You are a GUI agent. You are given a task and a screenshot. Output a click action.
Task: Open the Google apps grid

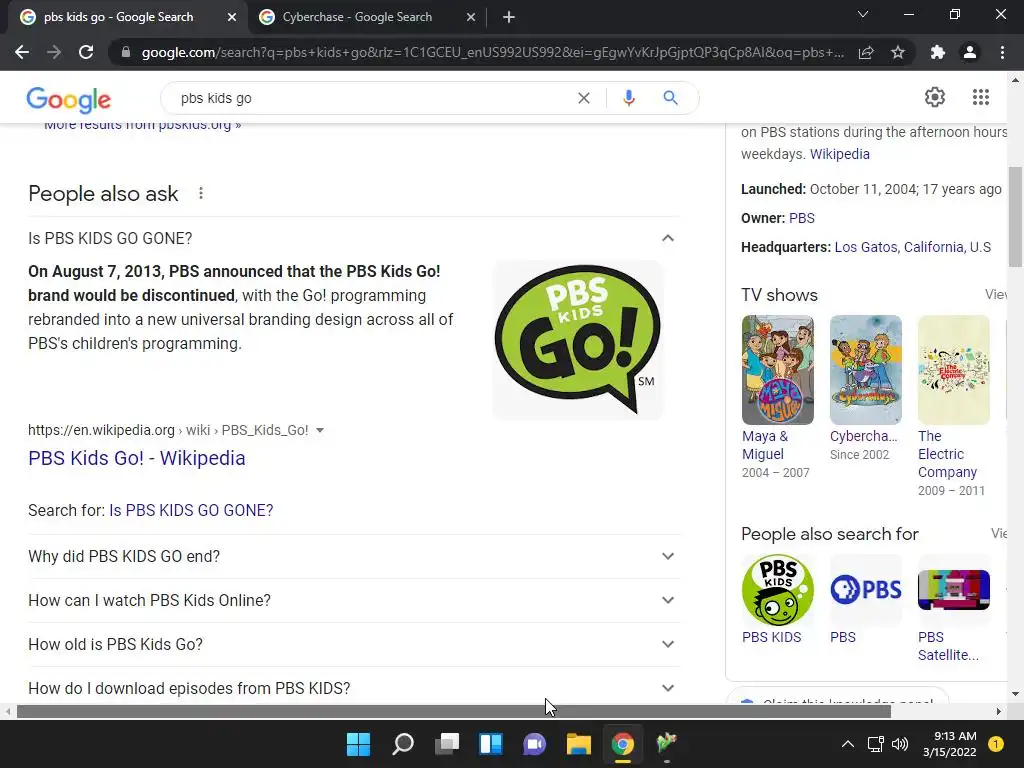[x=981, y=97]
